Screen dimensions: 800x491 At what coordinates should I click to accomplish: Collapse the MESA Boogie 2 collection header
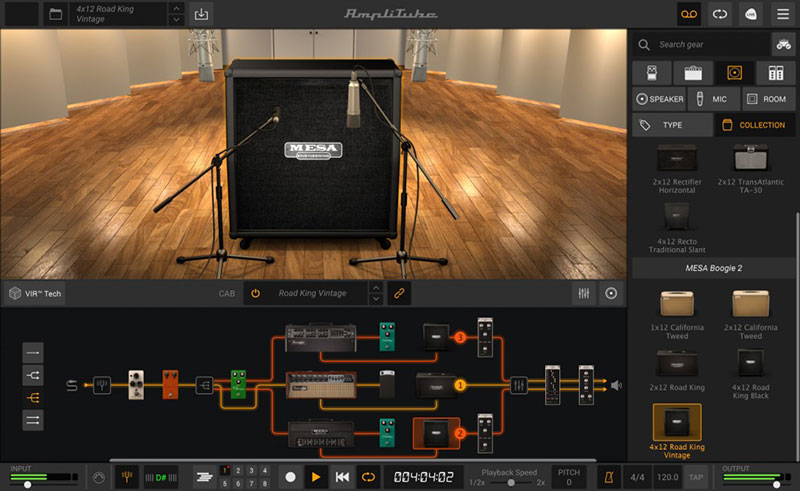(x=713, y=268)
